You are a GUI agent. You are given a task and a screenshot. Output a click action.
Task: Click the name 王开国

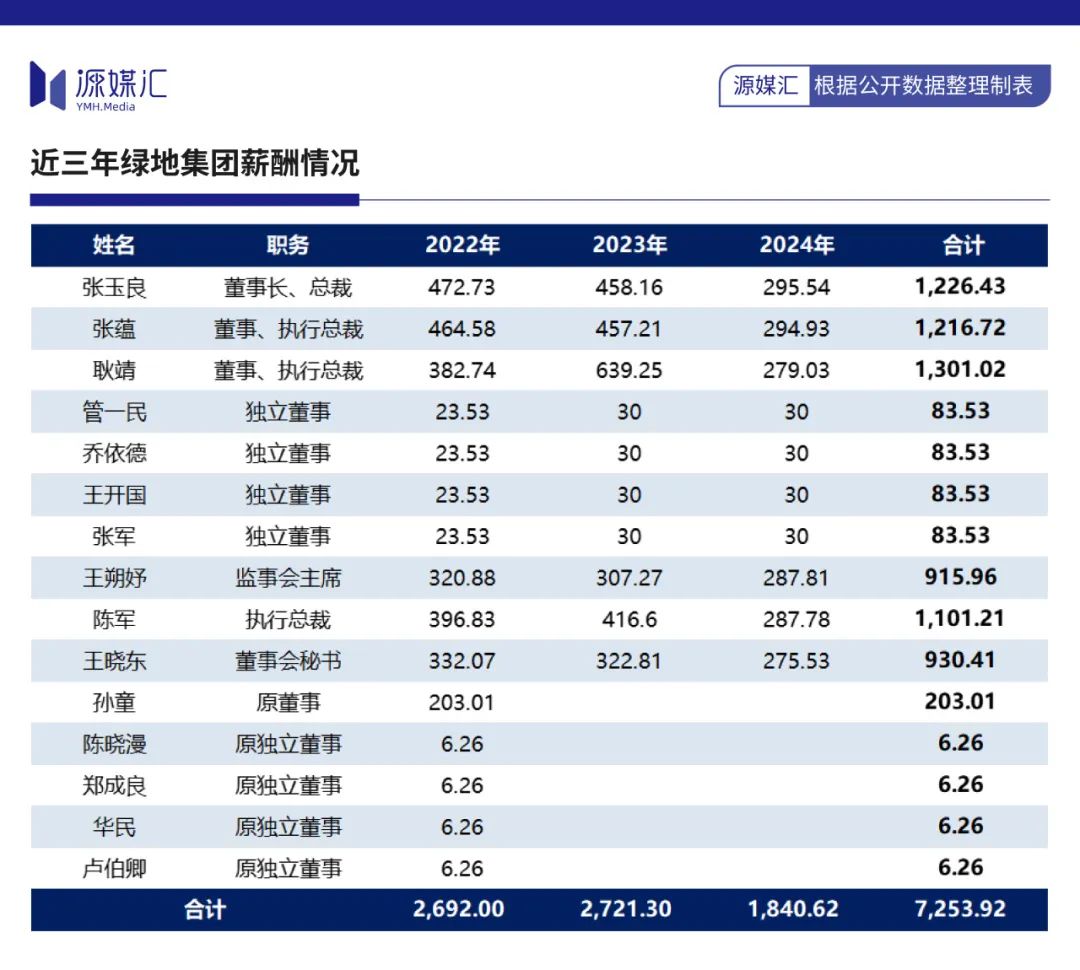[x=114, y=495]
